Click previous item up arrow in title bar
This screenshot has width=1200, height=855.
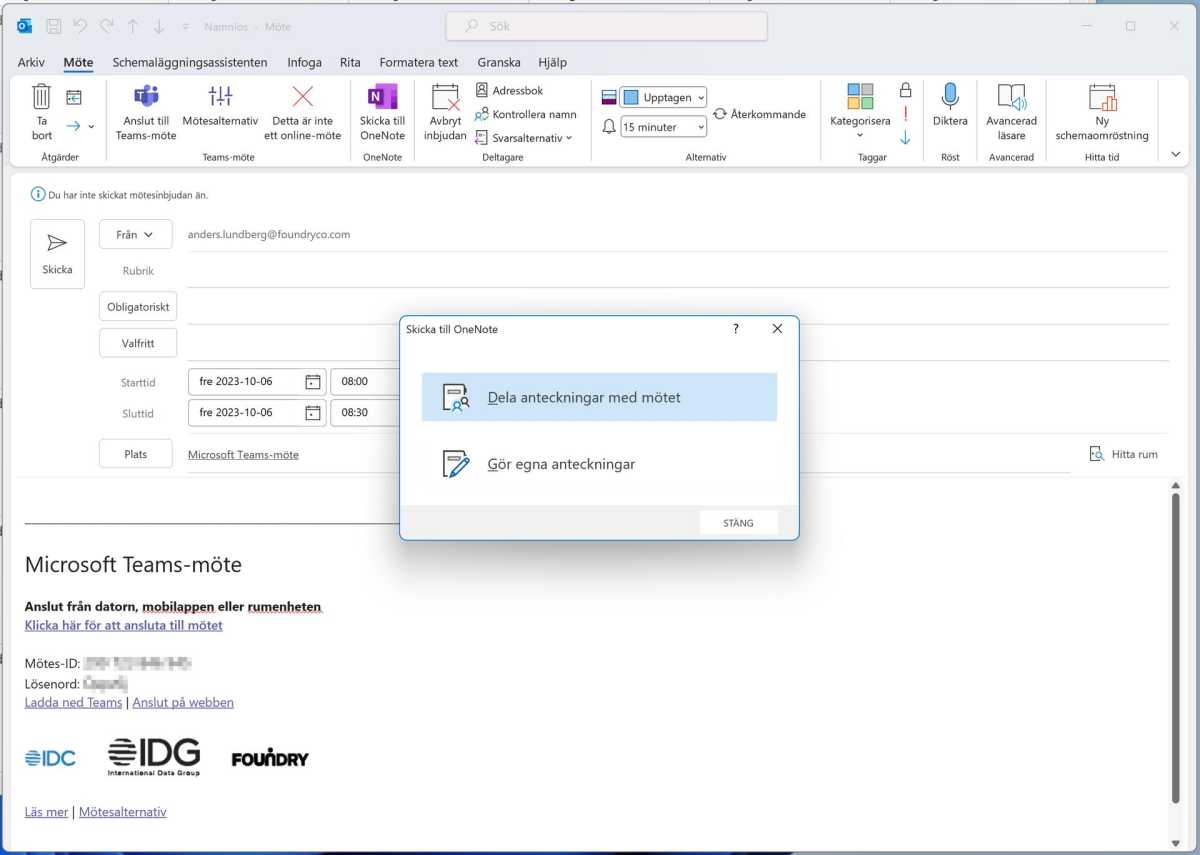(132, 27)
